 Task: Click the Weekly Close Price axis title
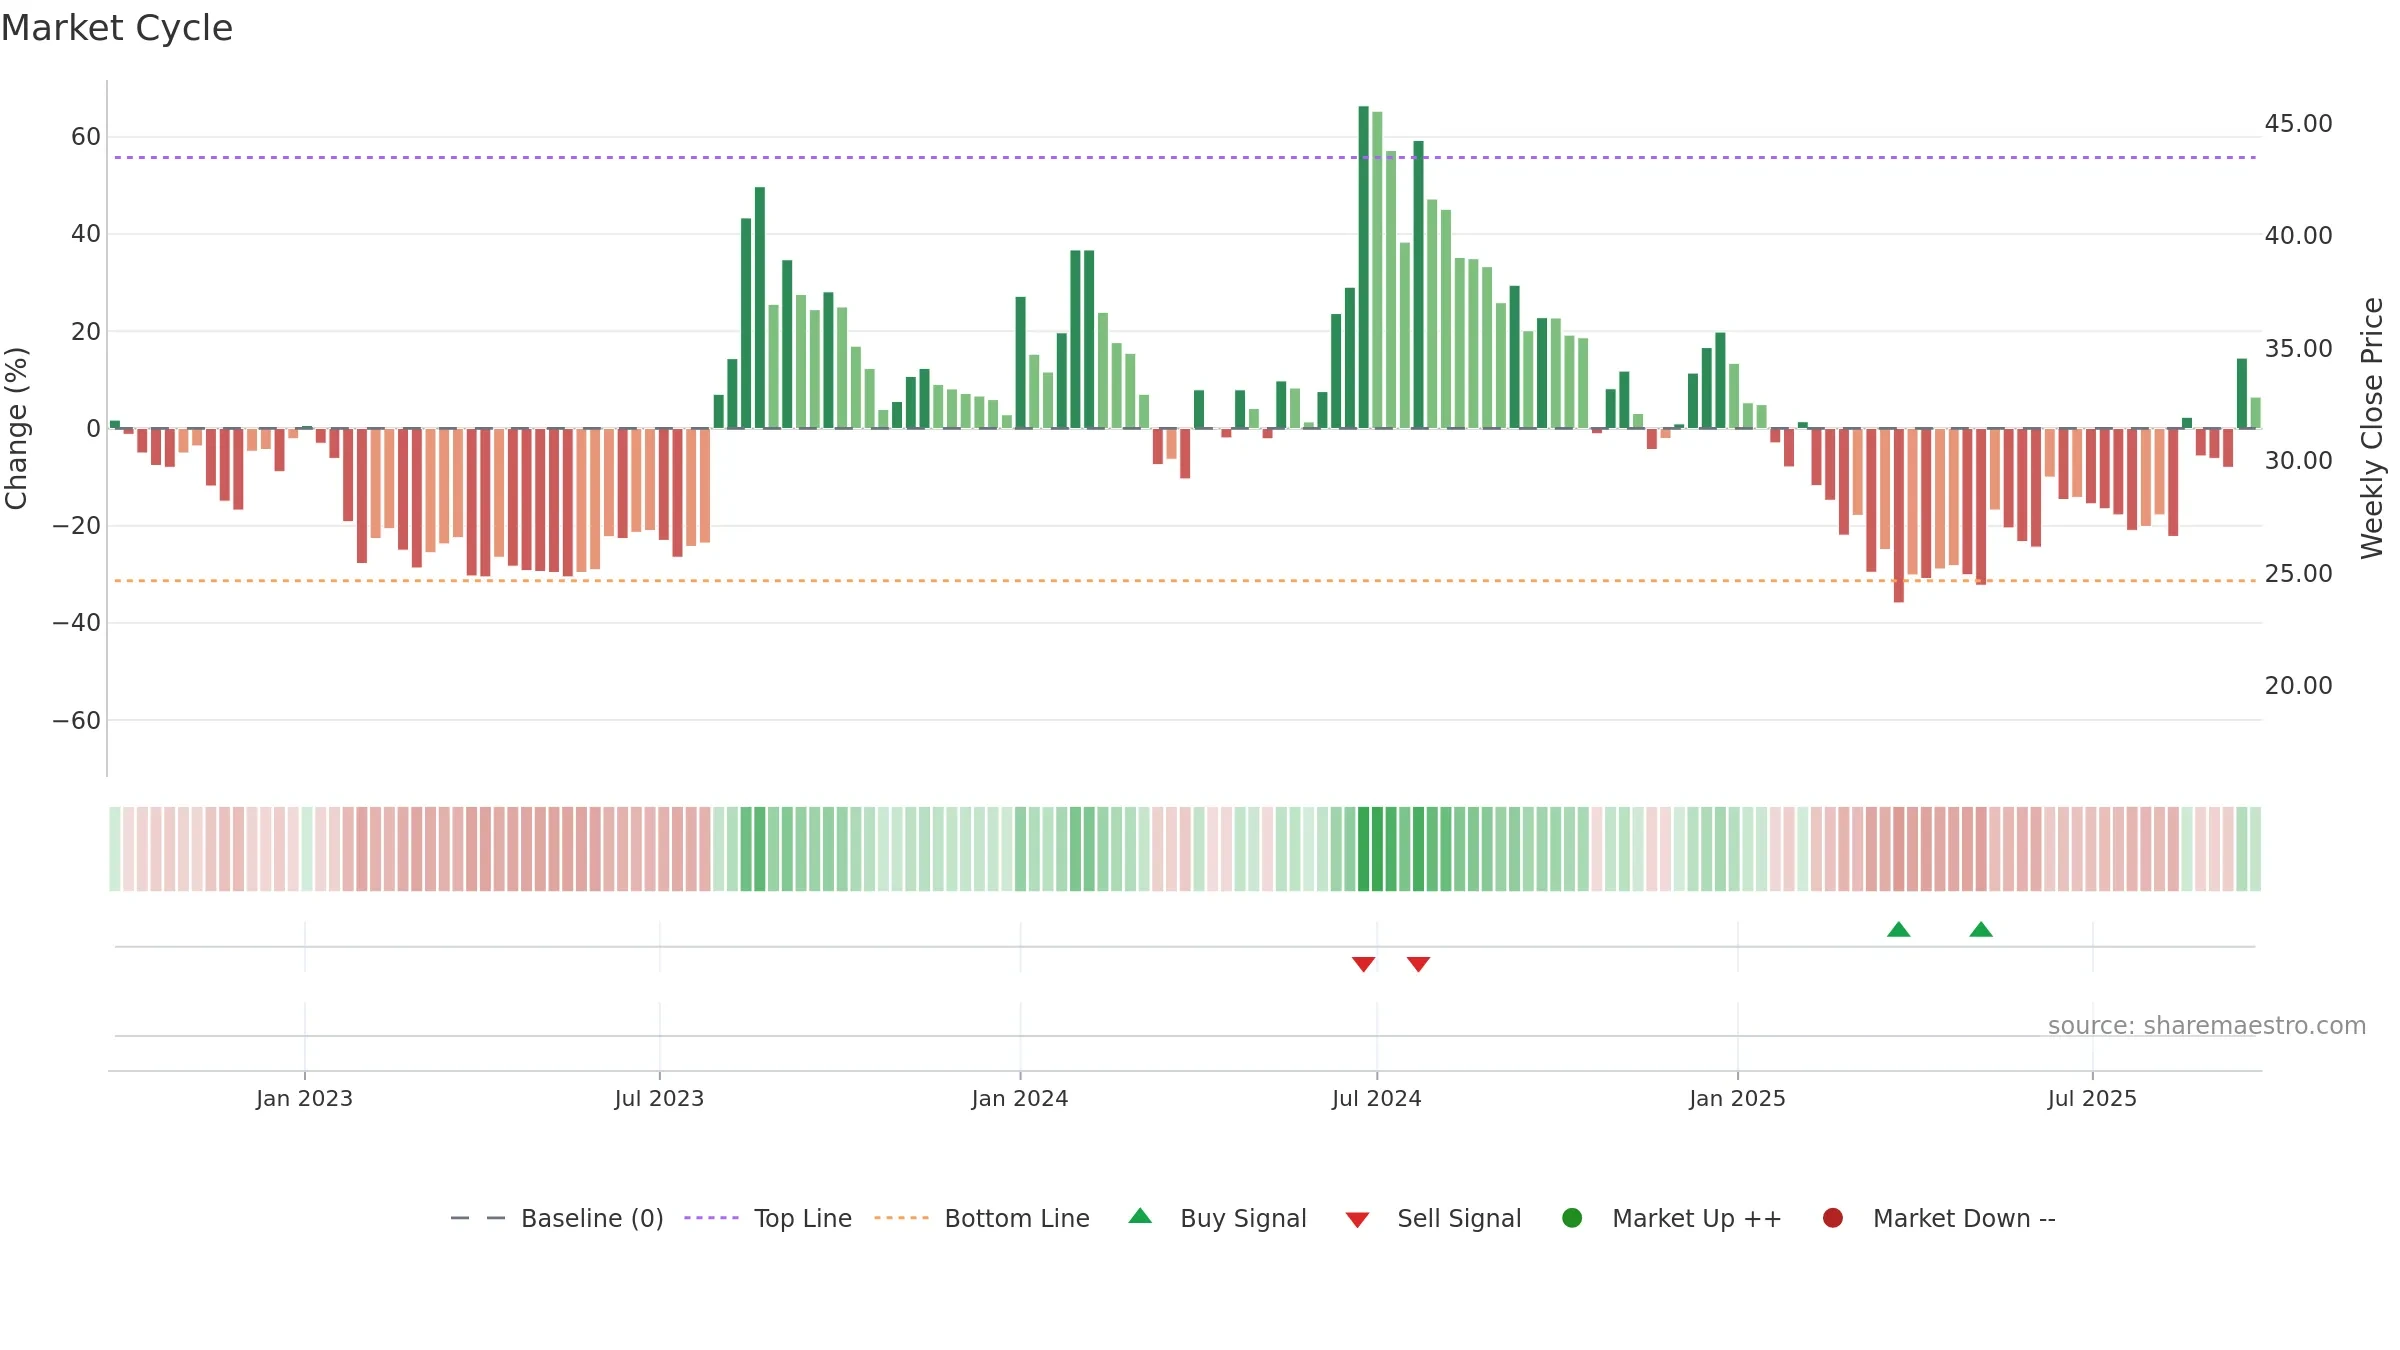point(2372,428)
